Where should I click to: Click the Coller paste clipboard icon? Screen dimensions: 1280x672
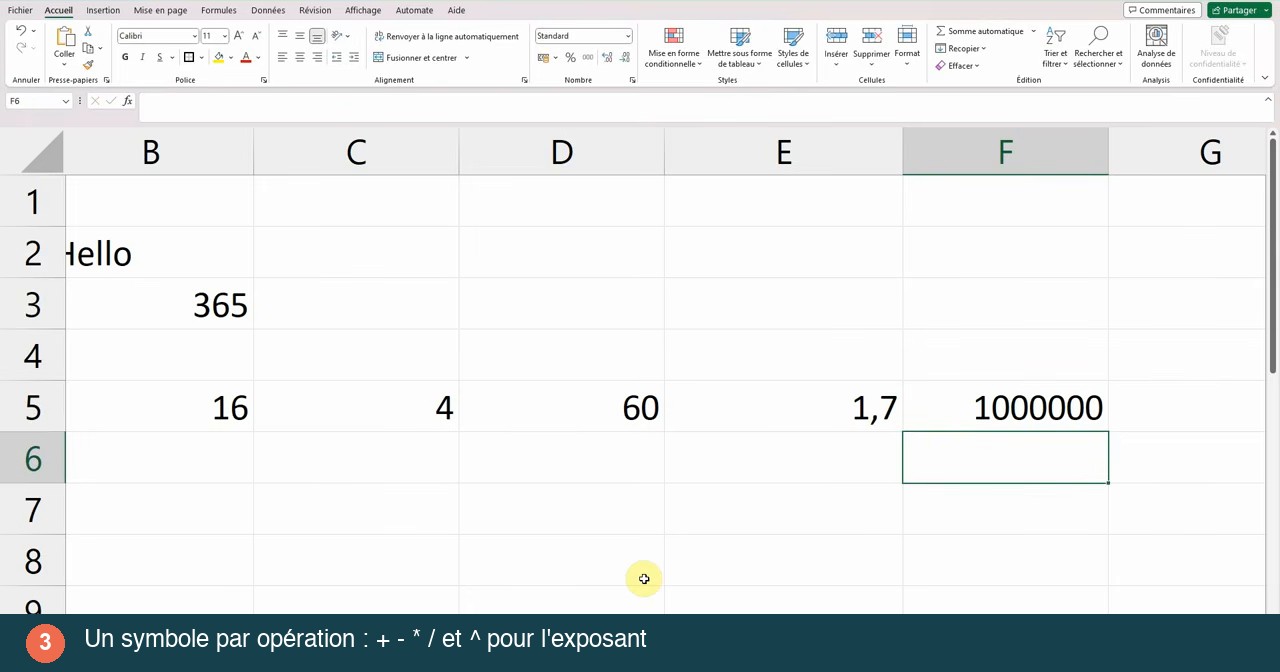tap(64, 37)
